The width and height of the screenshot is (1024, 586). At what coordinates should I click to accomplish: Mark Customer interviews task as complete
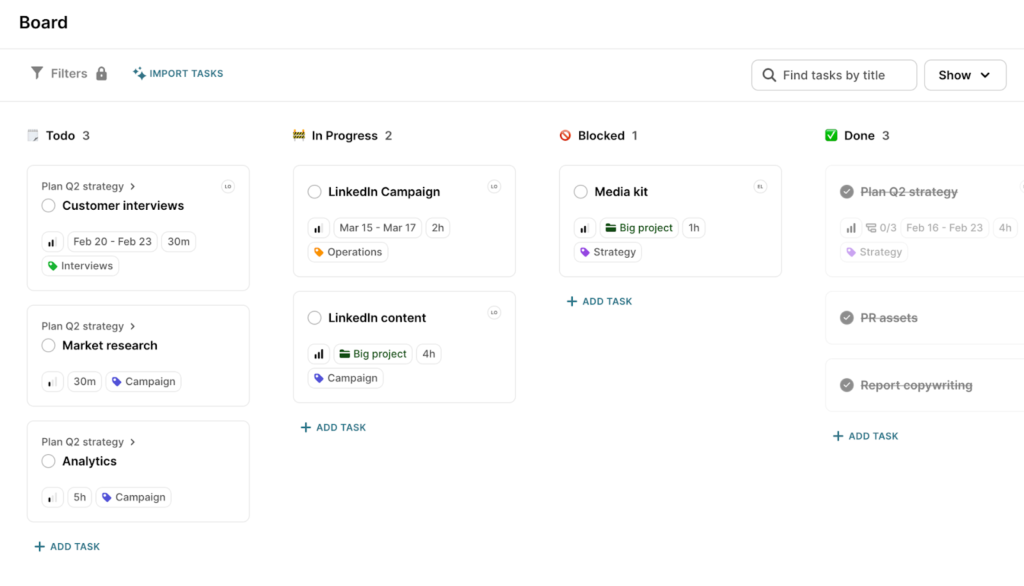coord(48,206)
